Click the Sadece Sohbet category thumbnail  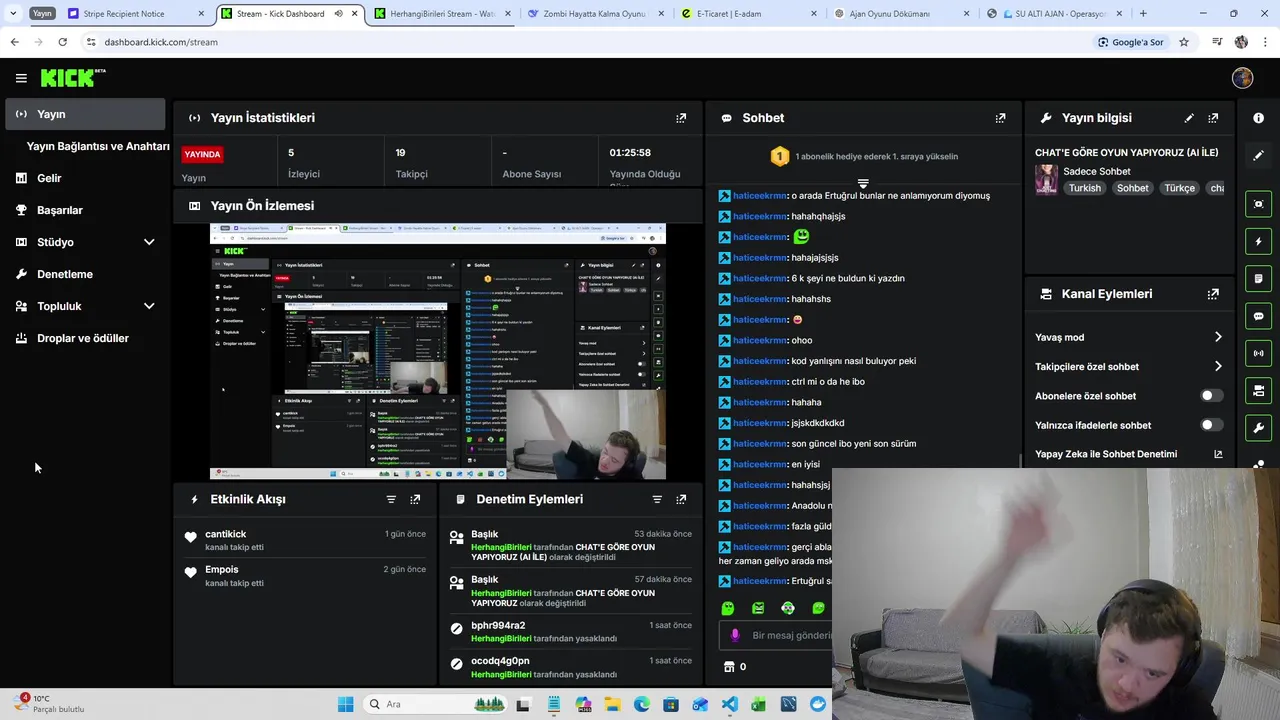click(1046, 179)
